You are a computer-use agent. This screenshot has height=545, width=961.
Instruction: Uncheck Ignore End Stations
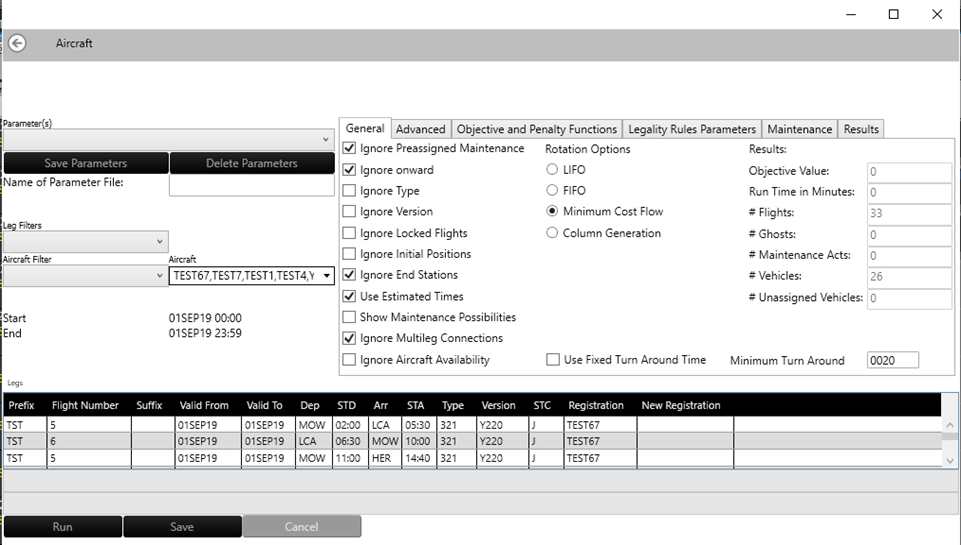[x=349, y=275]
